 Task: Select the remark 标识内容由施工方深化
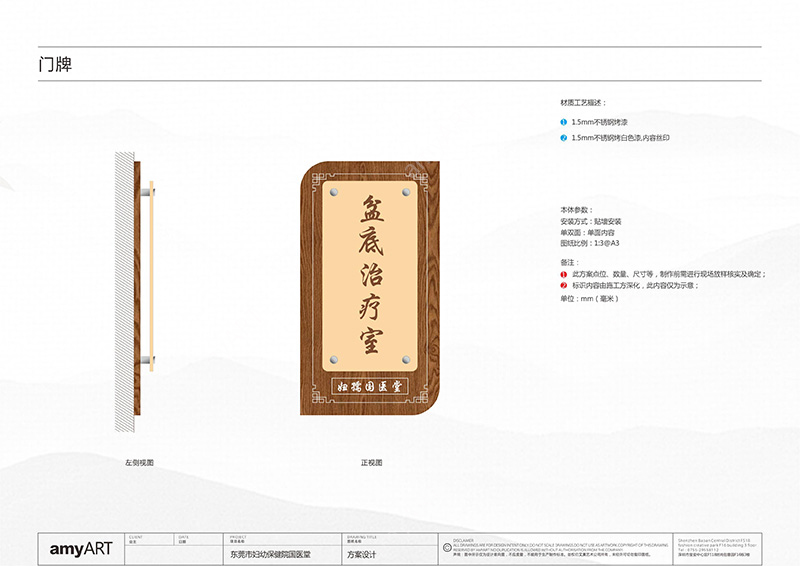click(635, 286)
